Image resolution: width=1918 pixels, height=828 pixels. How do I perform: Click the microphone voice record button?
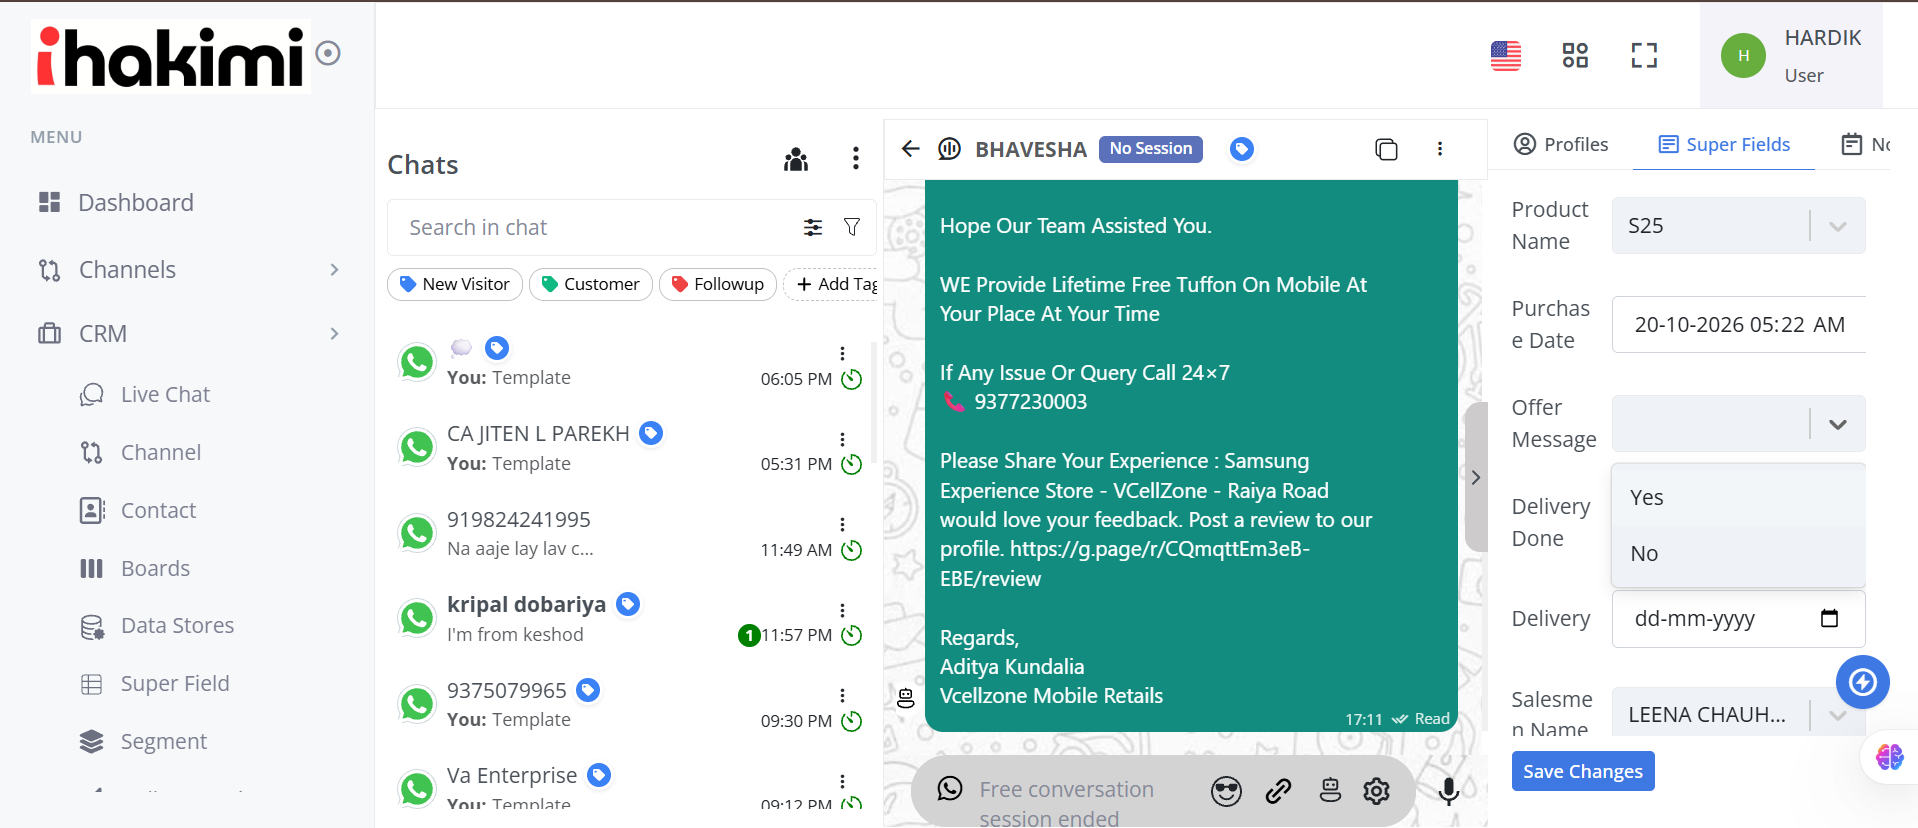pyautogui.click(x=1448, y=791)
